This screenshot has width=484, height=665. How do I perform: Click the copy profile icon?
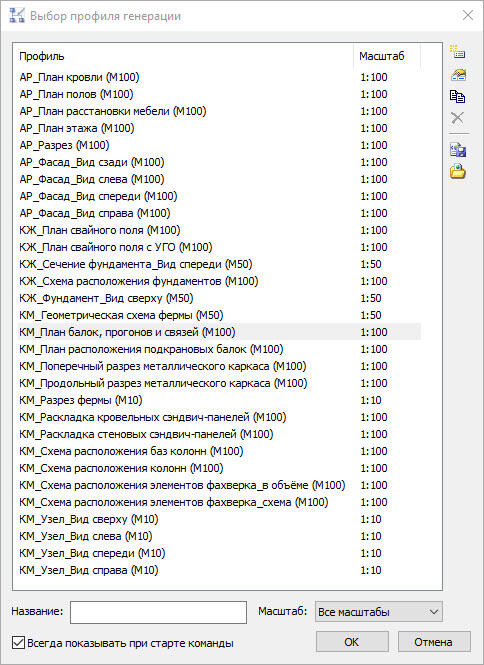tap(458, 97)
